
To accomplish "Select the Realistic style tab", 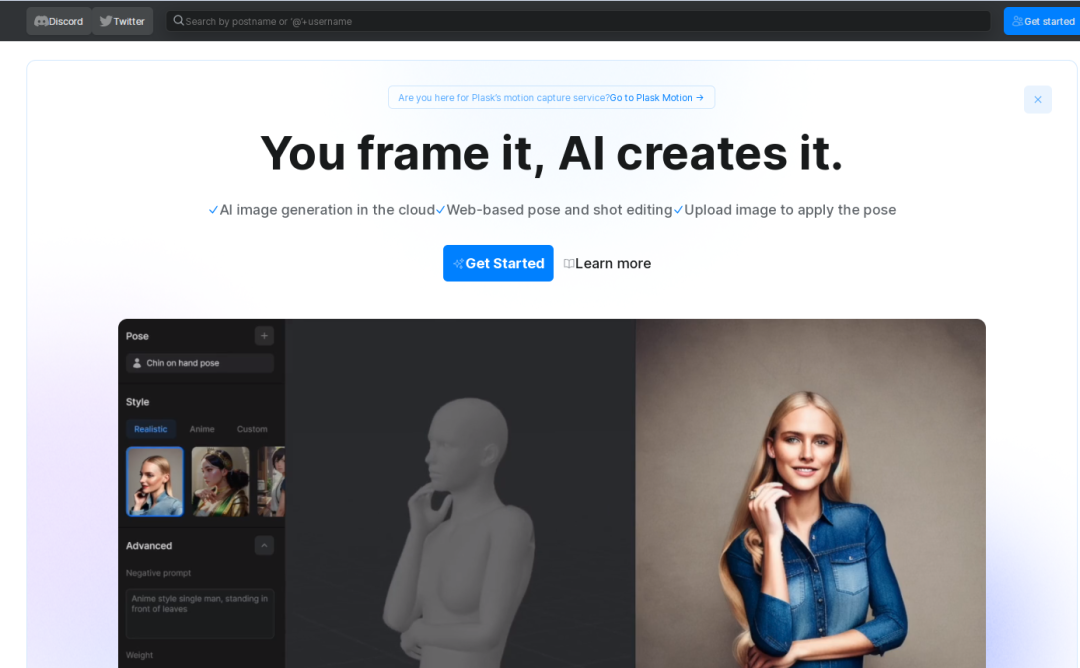I will (151, 429).
